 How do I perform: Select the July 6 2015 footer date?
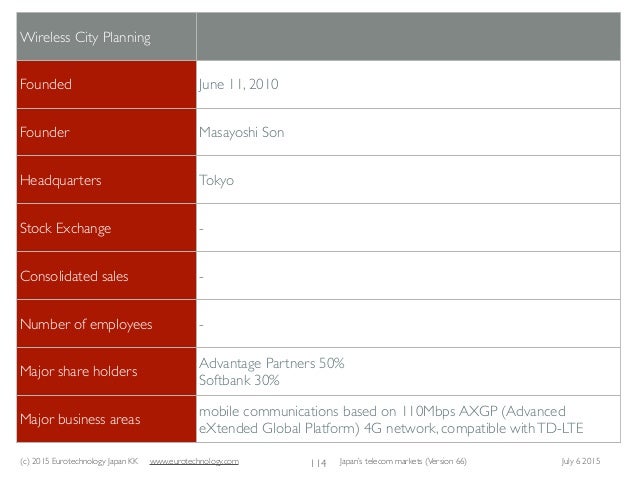click(x=599, y=460)
